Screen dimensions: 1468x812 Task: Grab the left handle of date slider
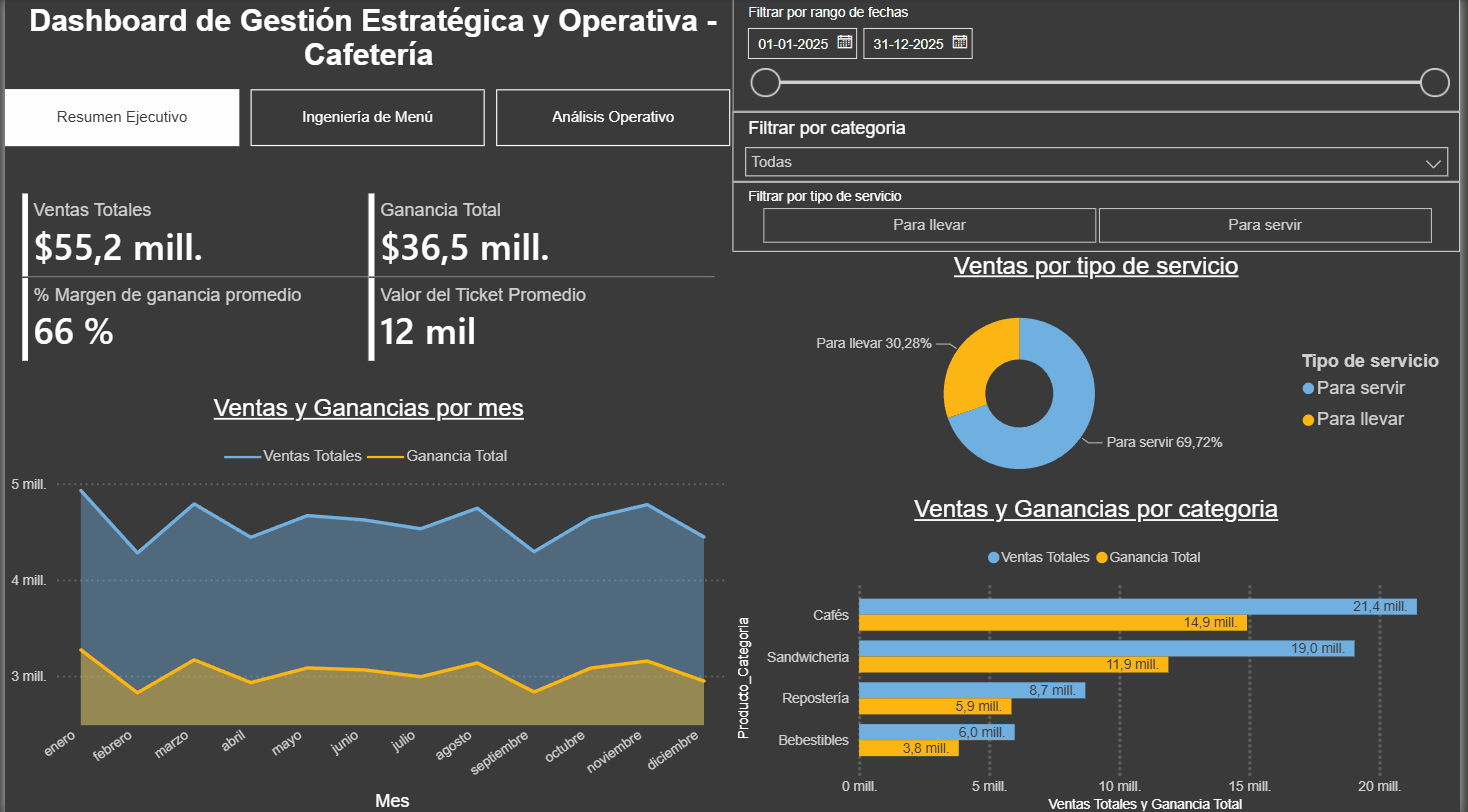tap(765, 82)
